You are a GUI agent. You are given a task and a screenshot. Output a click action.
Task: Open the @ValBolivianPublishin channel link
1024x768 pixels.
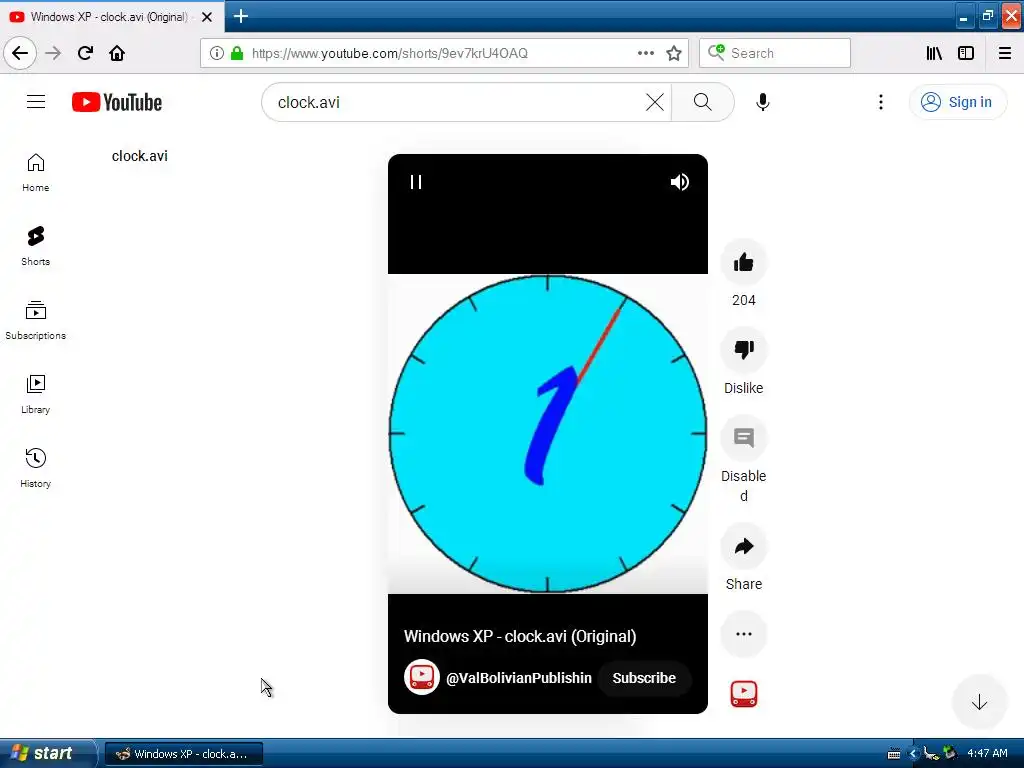point(519,678)
